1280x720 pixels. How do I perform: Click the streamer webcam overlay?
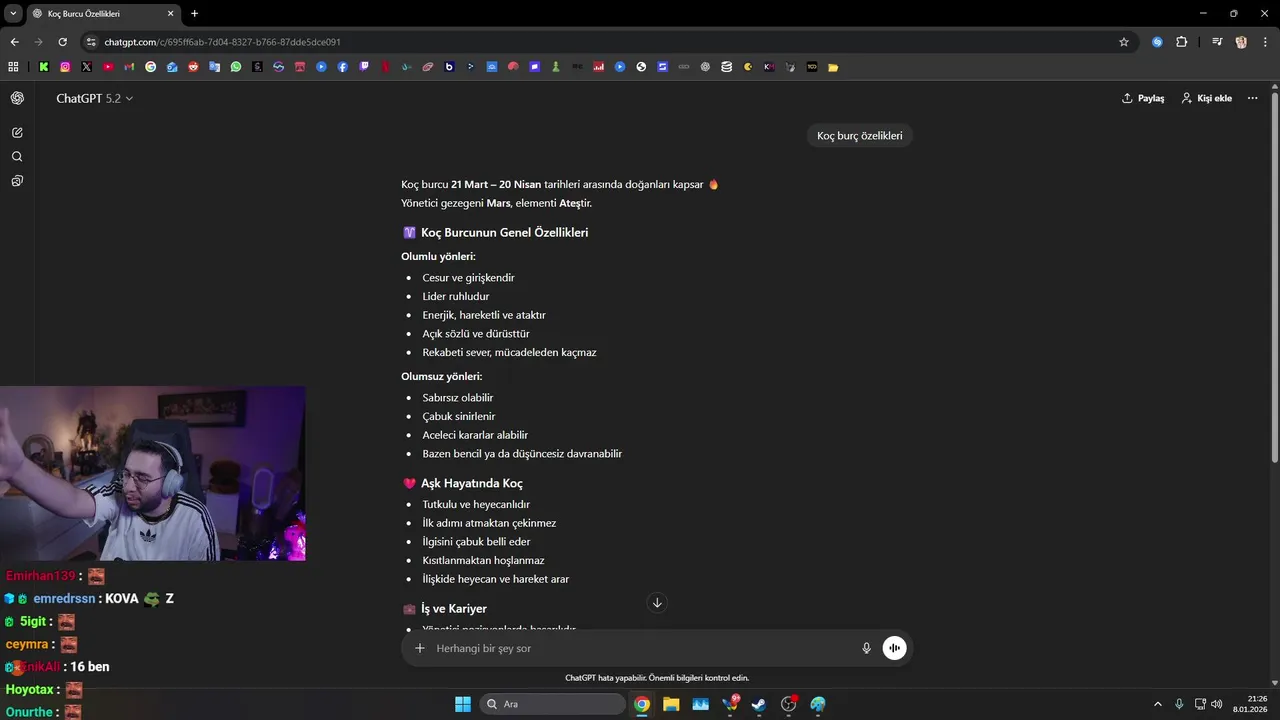pos(152,474)
